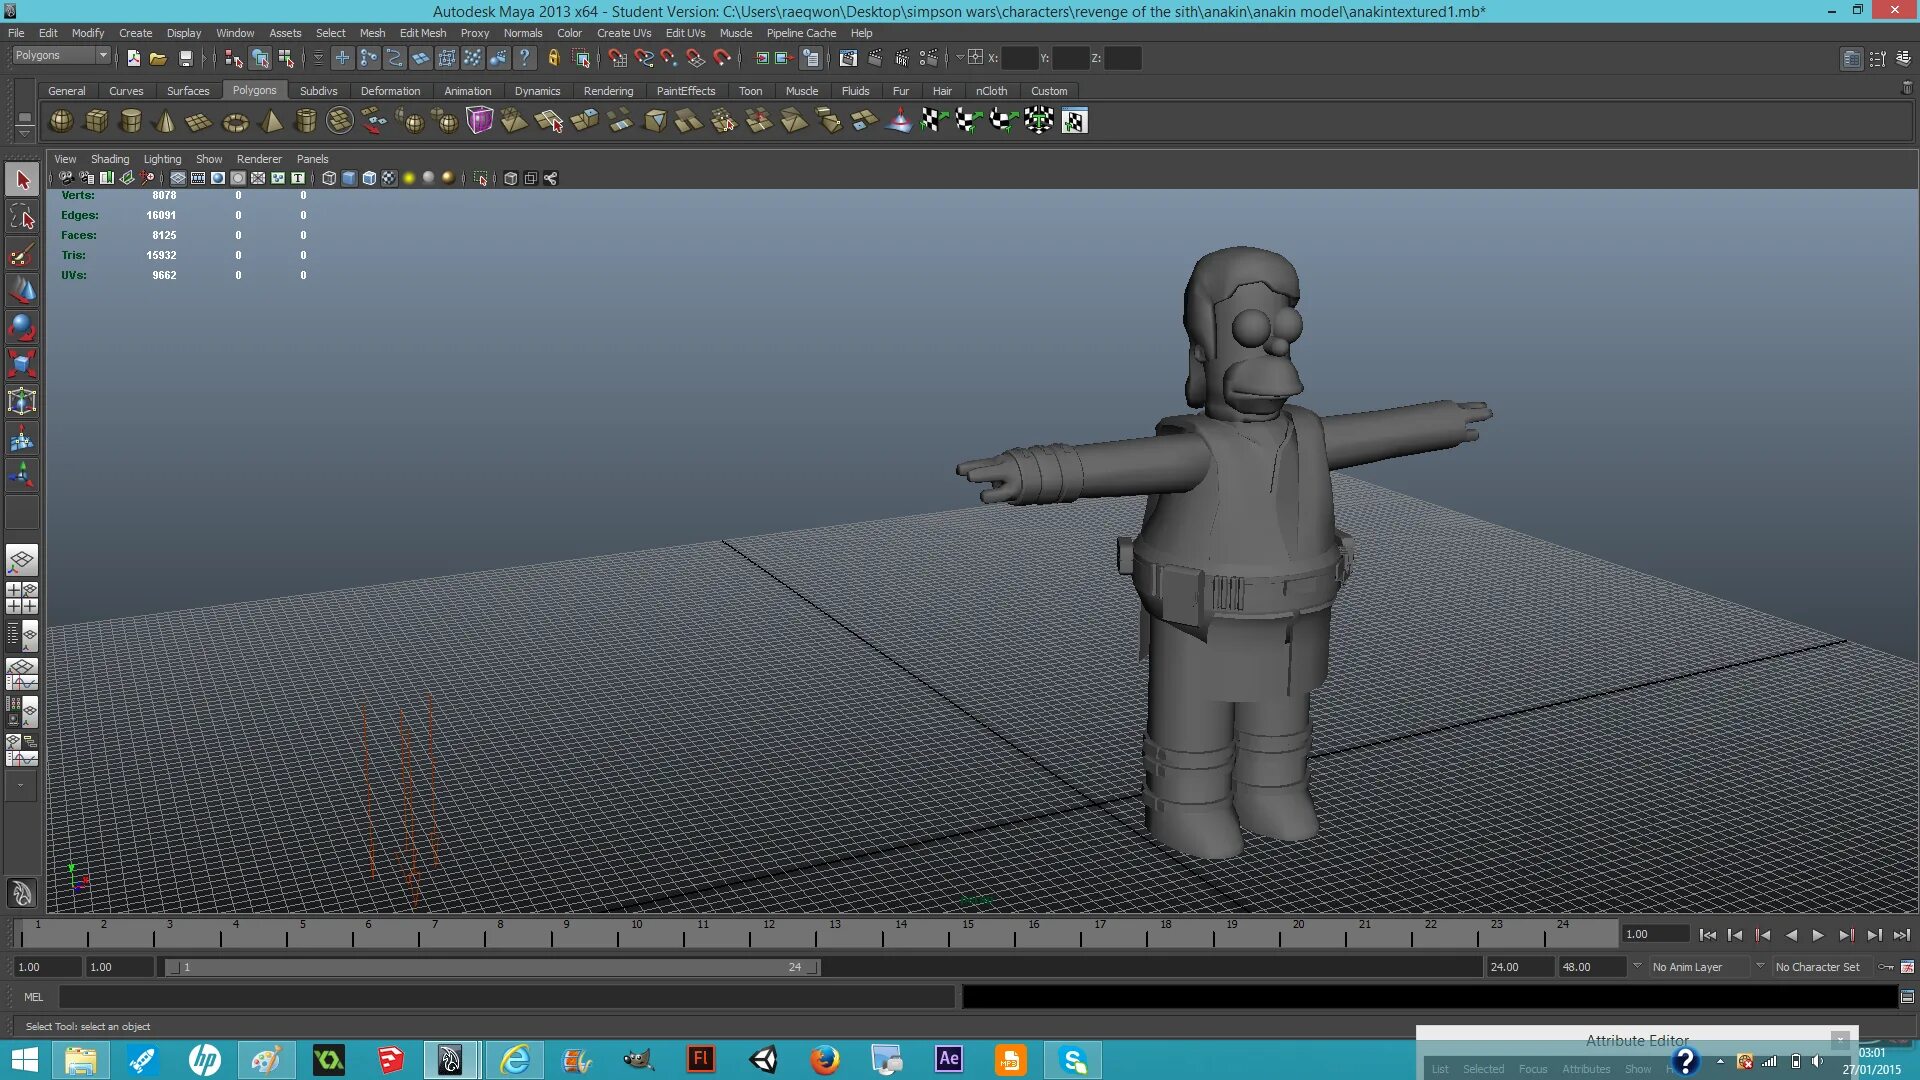The image size is (1920, 1080).
Task: Toggle X-Ray viewport mode
Action: (x=510, y=178)
